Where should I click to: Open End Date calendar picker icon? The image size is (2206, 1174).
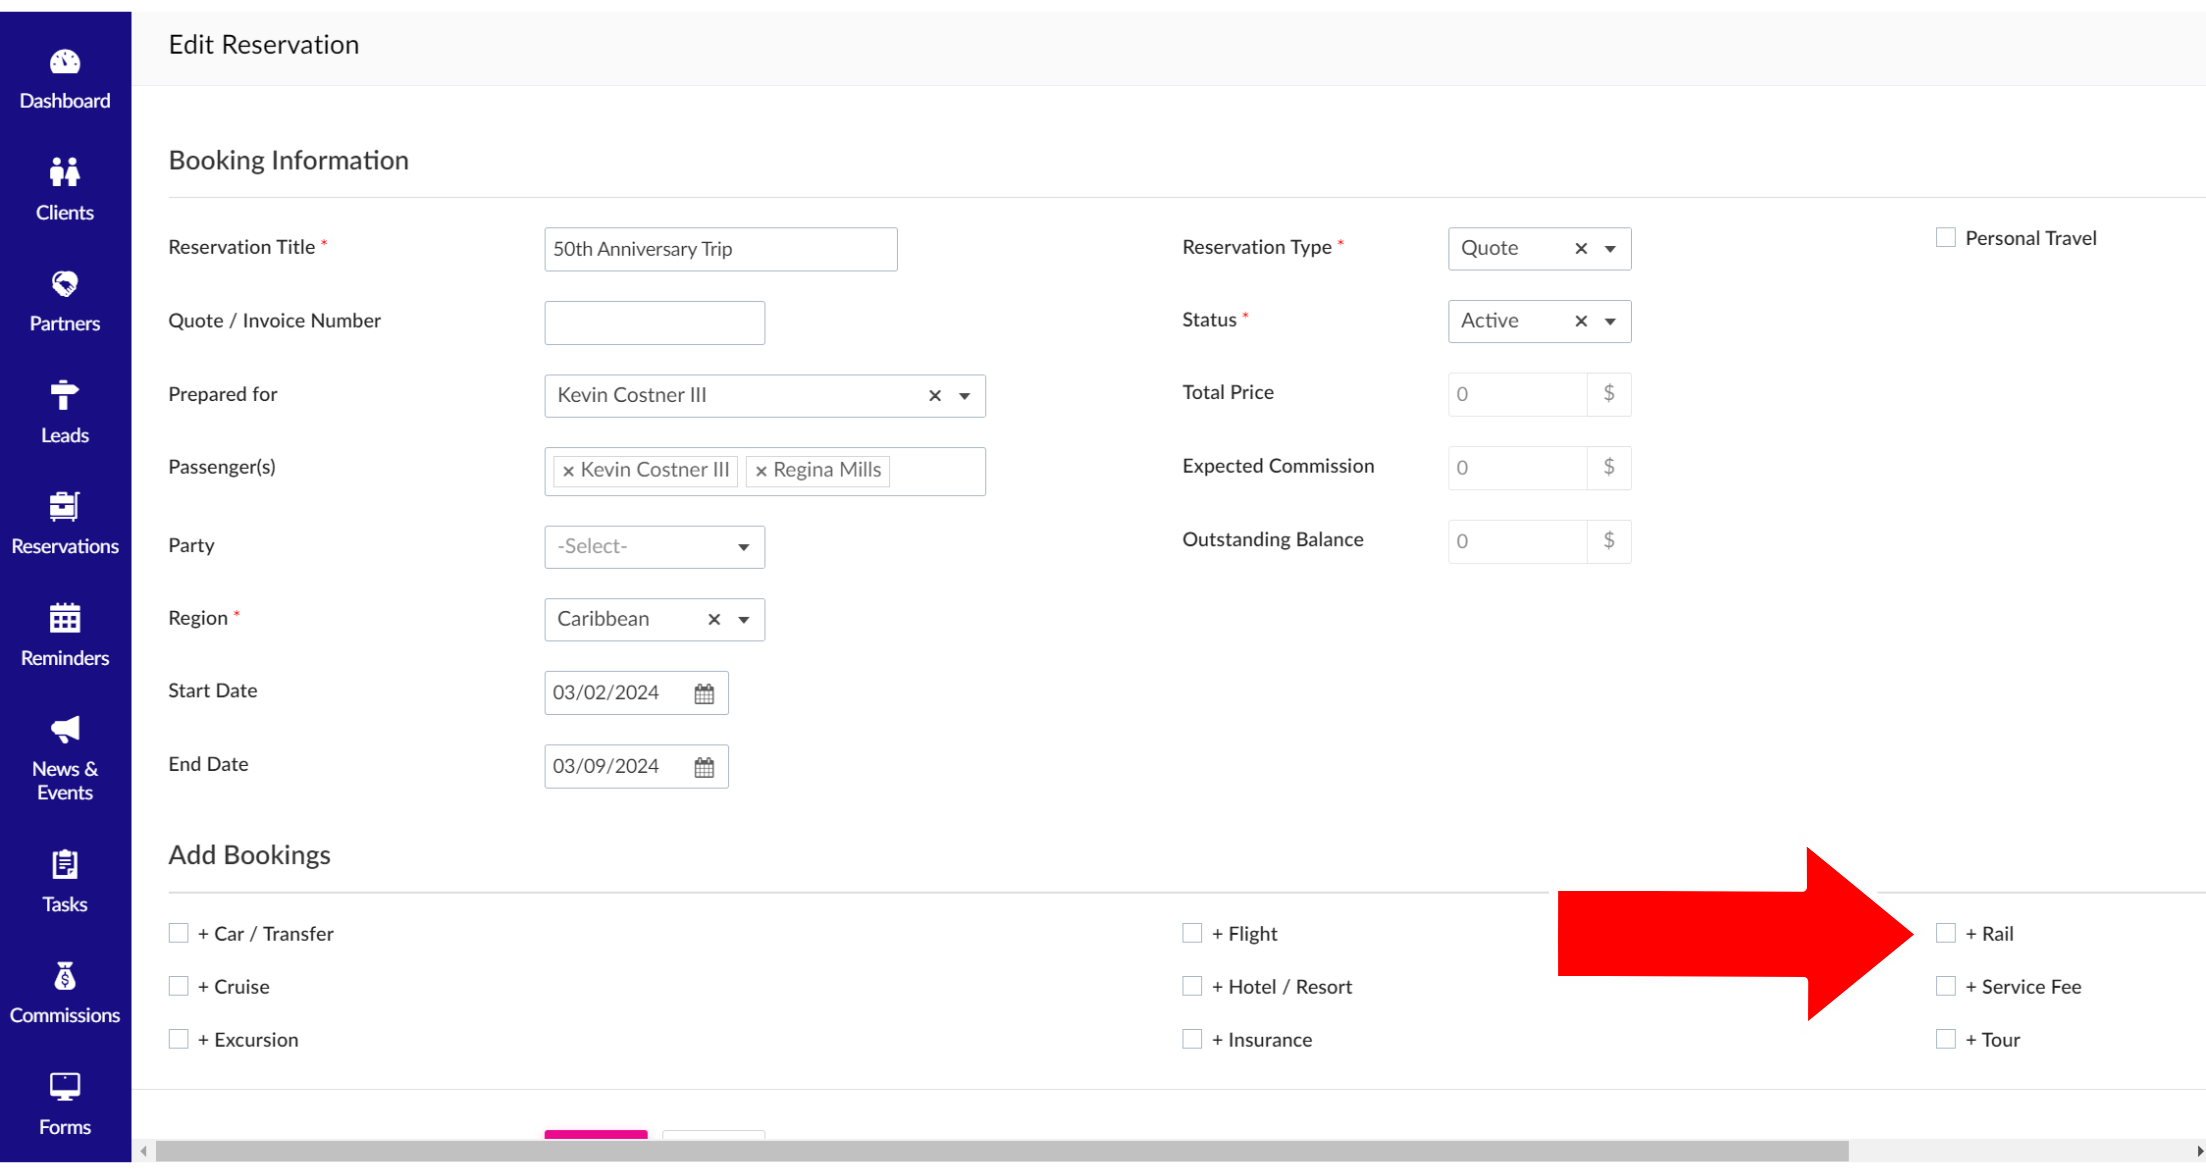pyautogui.click(x=704, y=767)
